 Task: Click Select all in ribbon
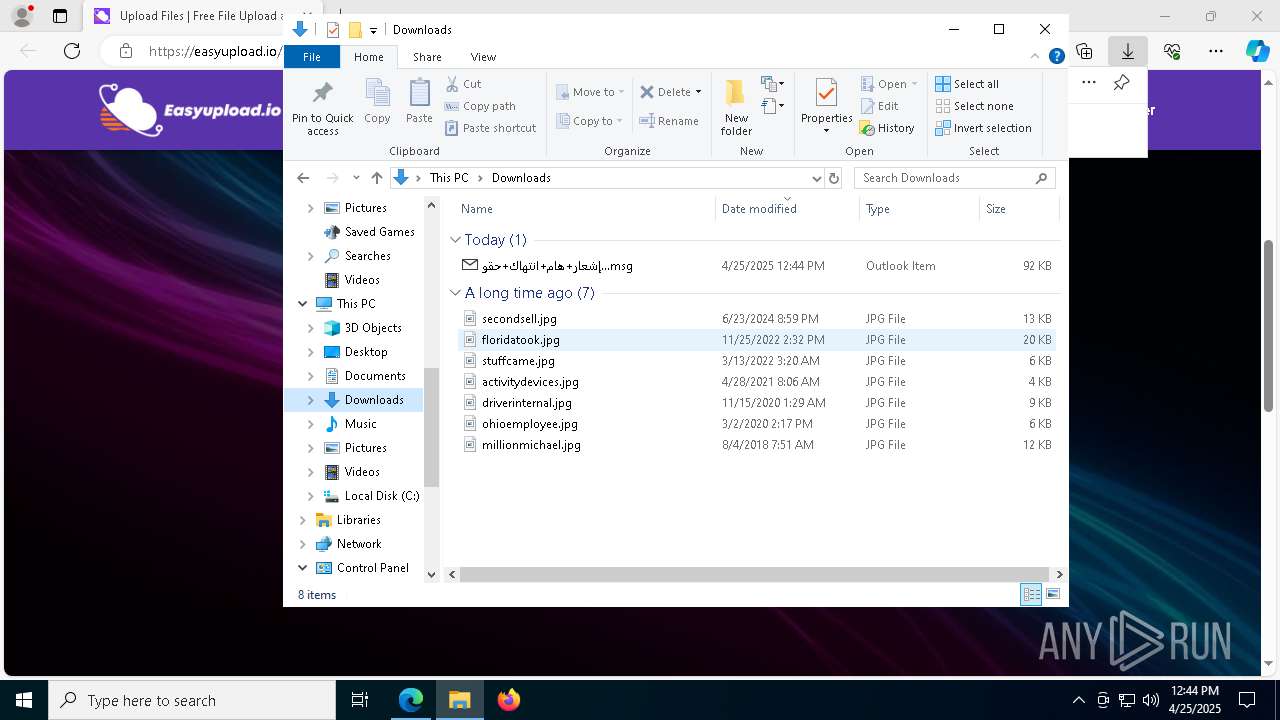click(x=967, y=84)
